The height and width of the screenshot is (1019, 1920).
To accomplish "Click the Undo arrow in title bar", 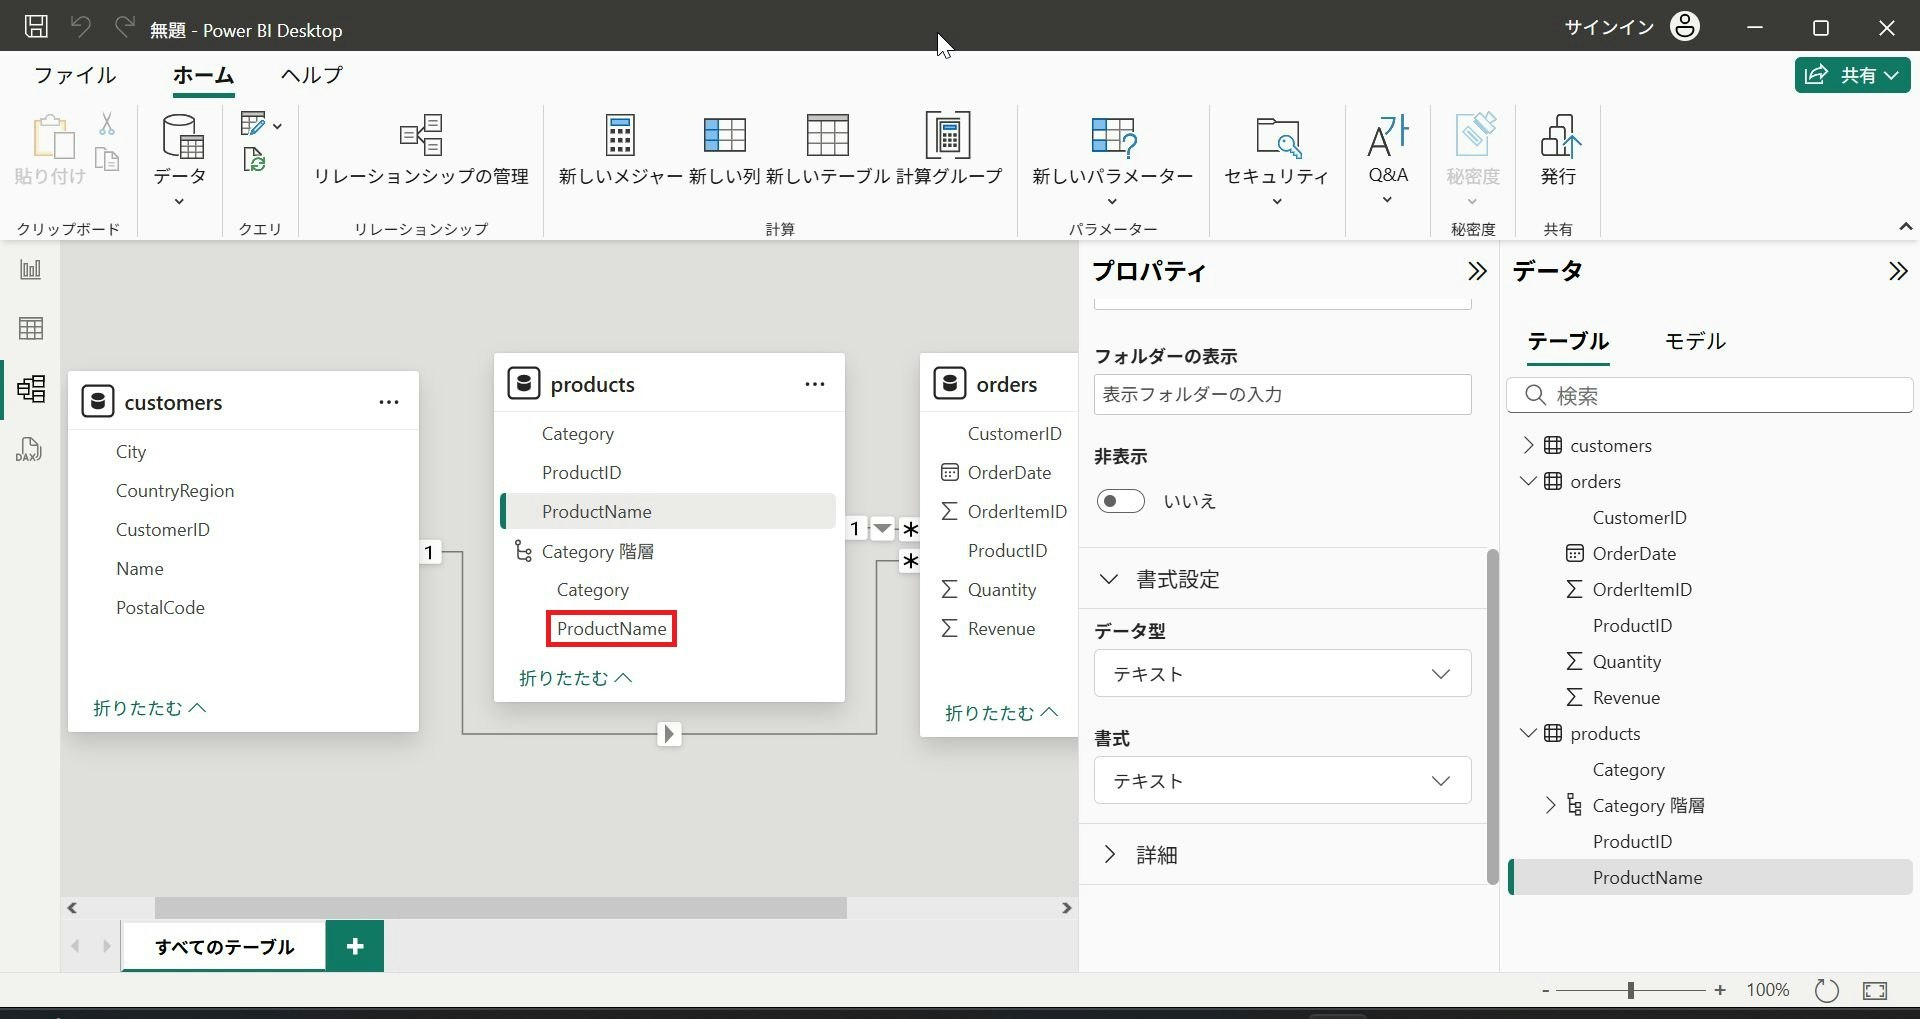I will (81, 27).
